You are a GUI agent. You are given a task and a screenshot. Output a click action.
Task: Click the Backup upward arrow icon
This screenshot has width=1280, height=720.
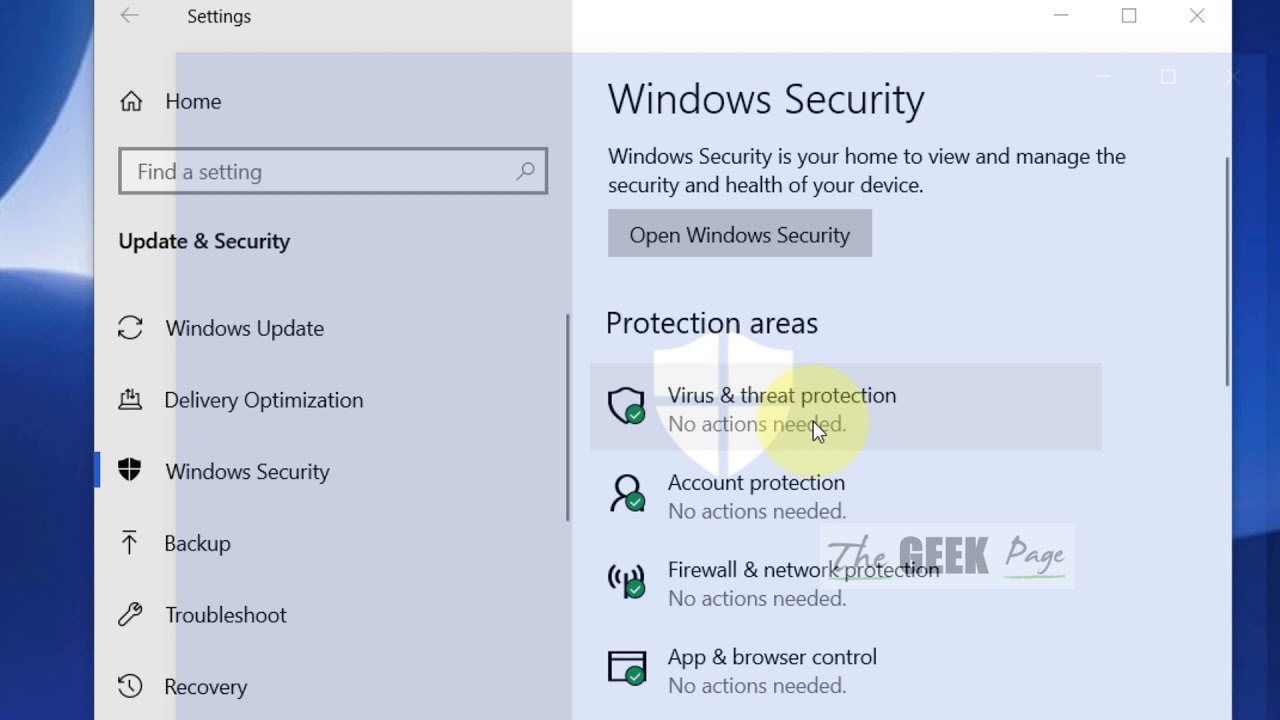(130, 543)
